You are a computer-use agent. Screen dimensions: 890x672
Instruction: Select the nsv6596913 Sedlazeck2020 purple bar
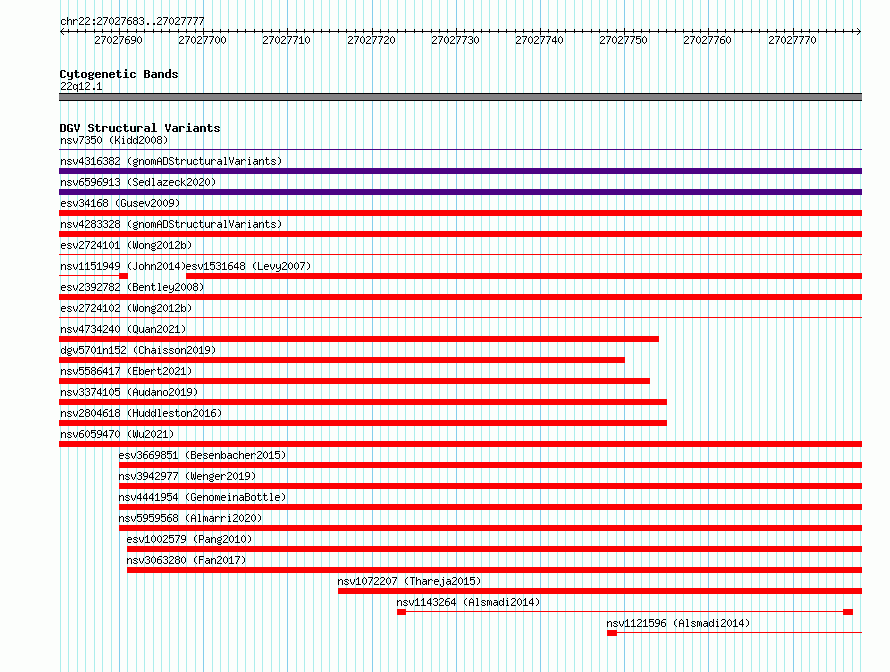(x=460, y=192)
